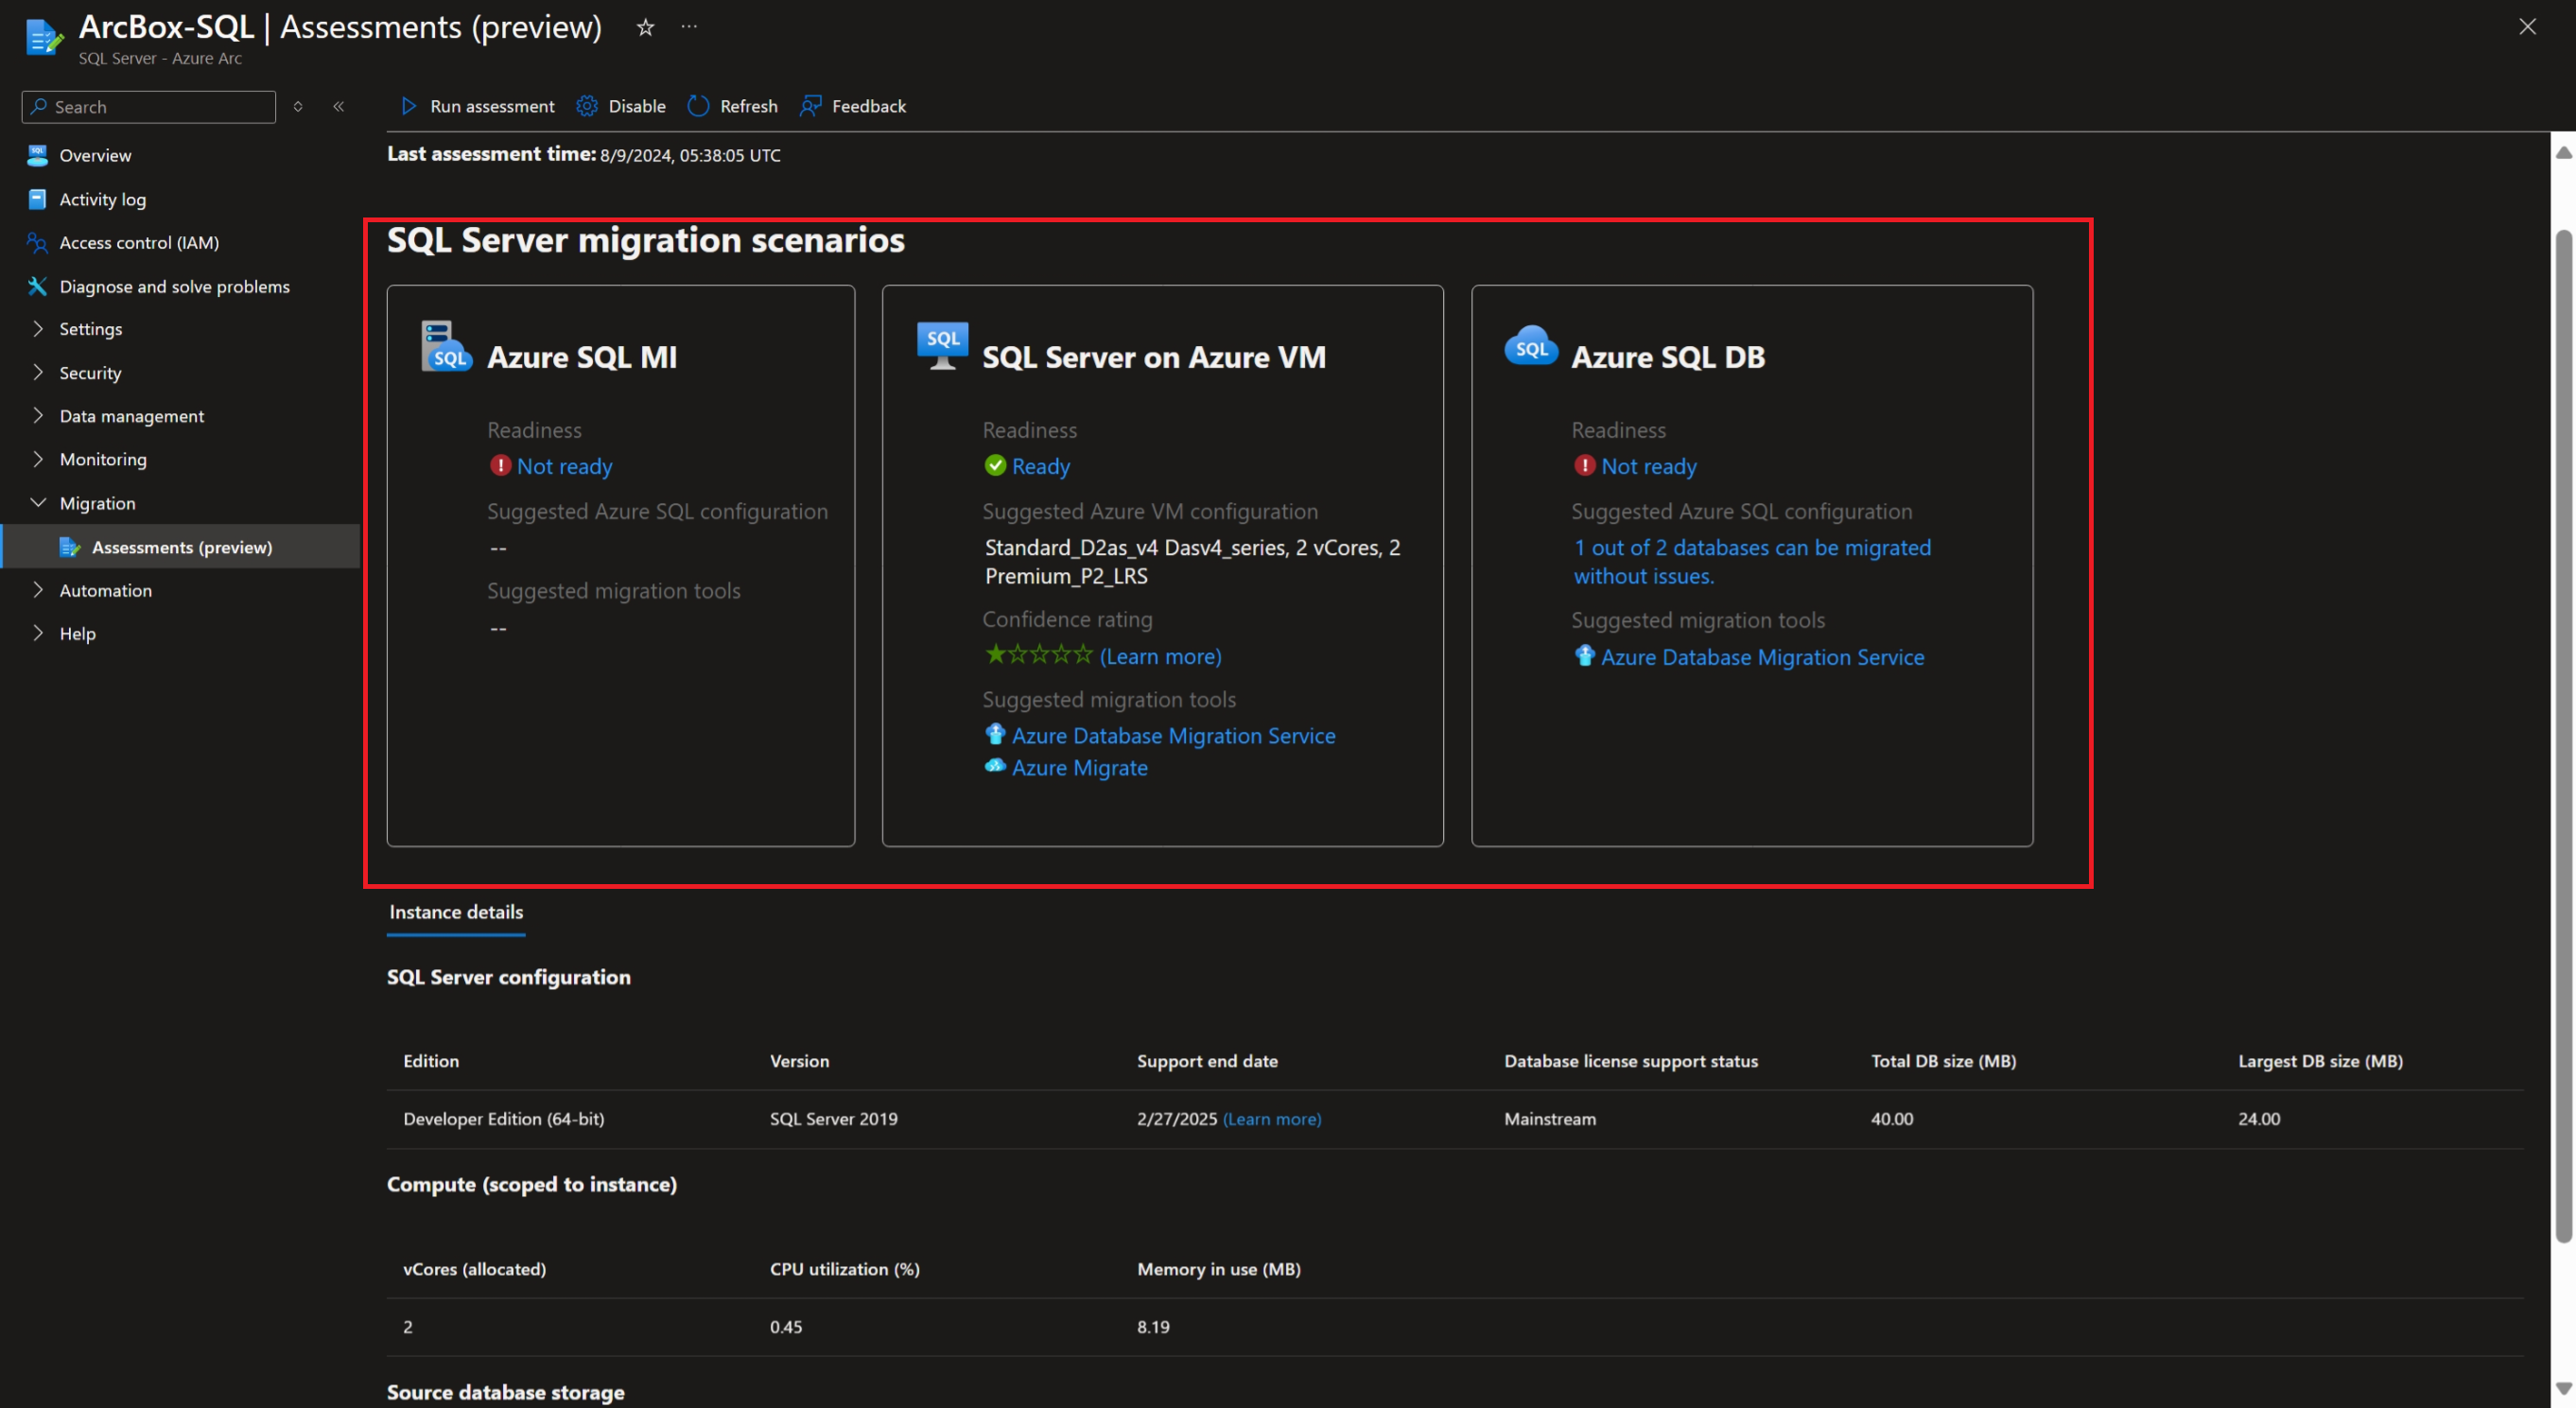2576x1408 pixels.
Task: Click the Run assessment play icon
Action: point(408,106)
